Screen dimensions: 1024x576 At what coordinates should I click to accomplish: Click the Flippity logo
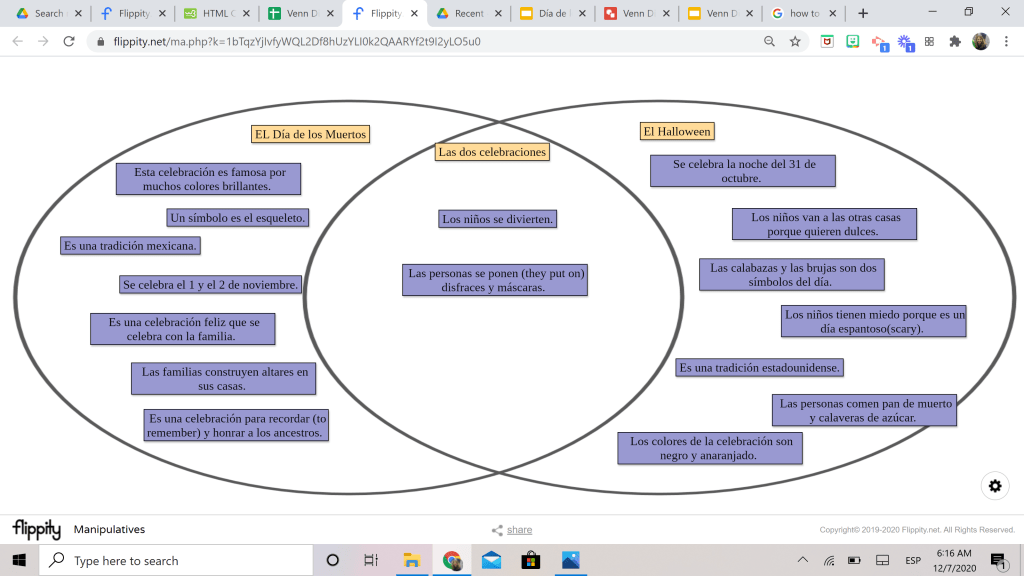[x=36, y=529]
